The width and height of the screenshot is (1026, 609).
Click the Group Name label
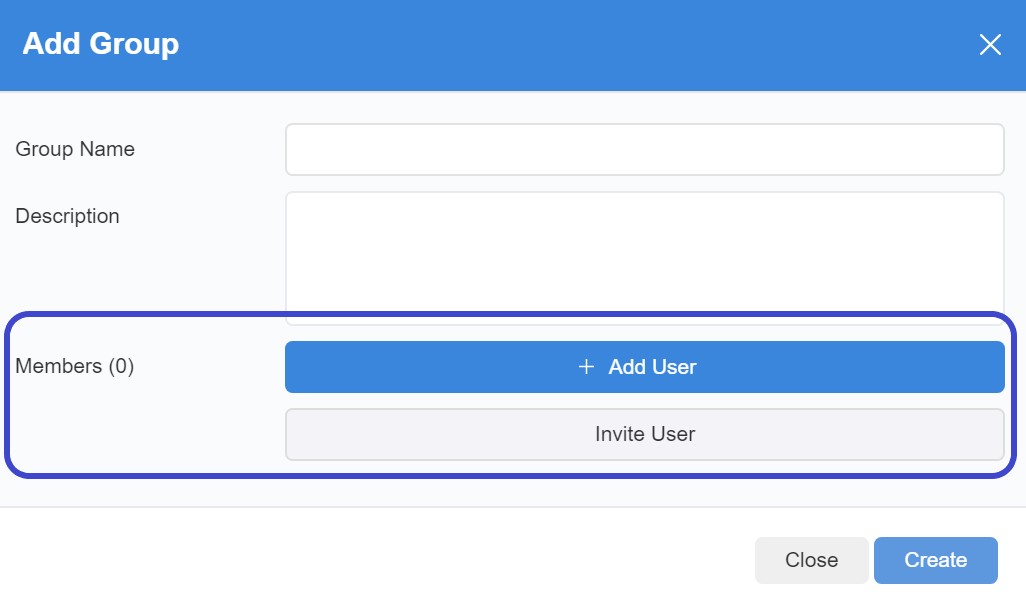[x=75, y=149]
